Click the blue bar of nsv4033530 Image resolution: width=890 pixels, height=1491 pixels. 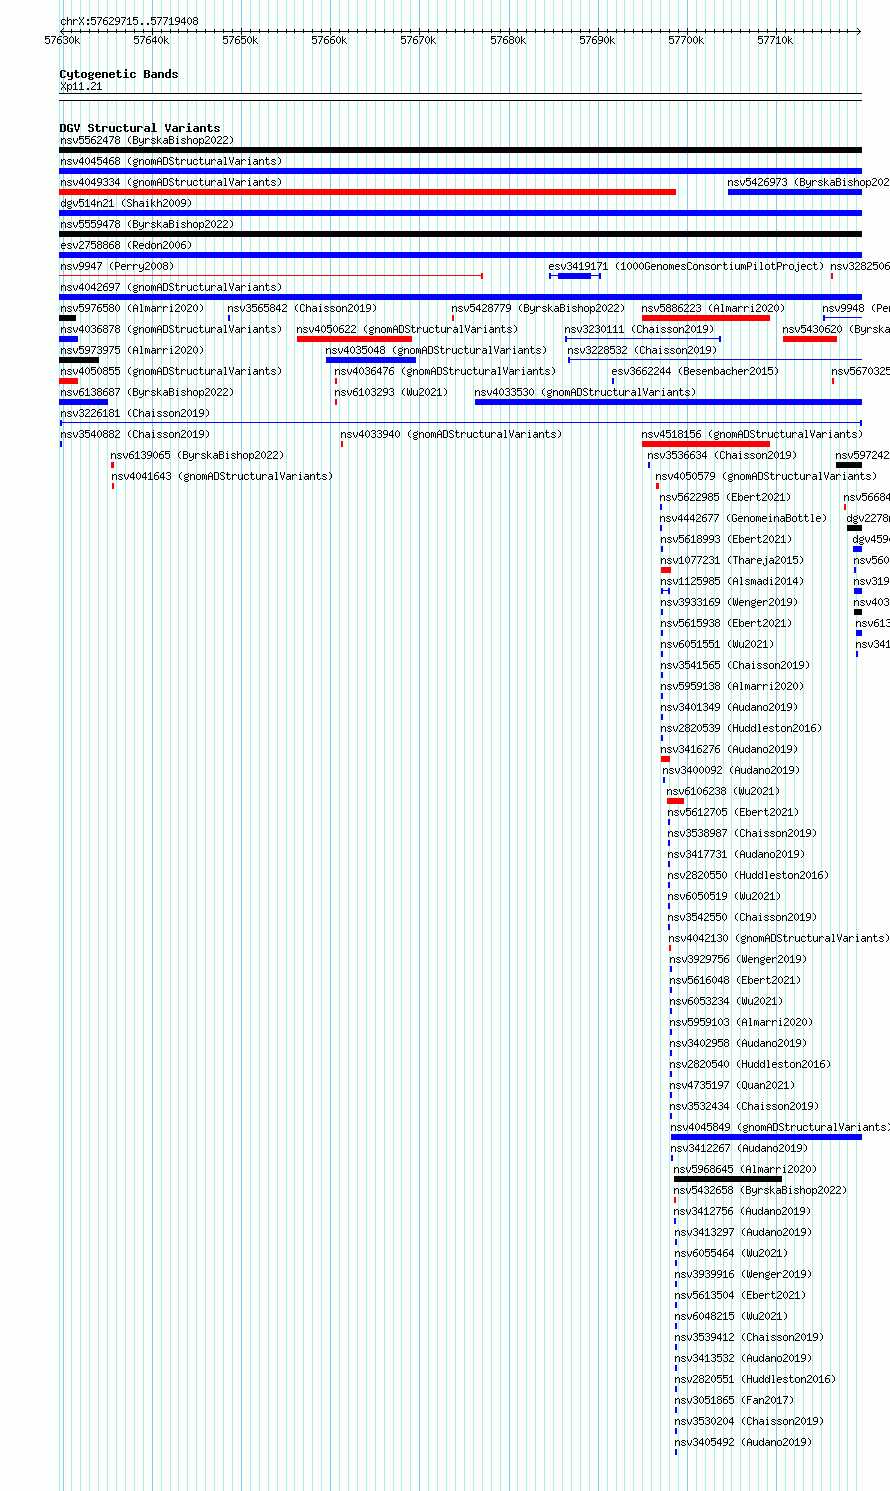click(x=668, y=402)
